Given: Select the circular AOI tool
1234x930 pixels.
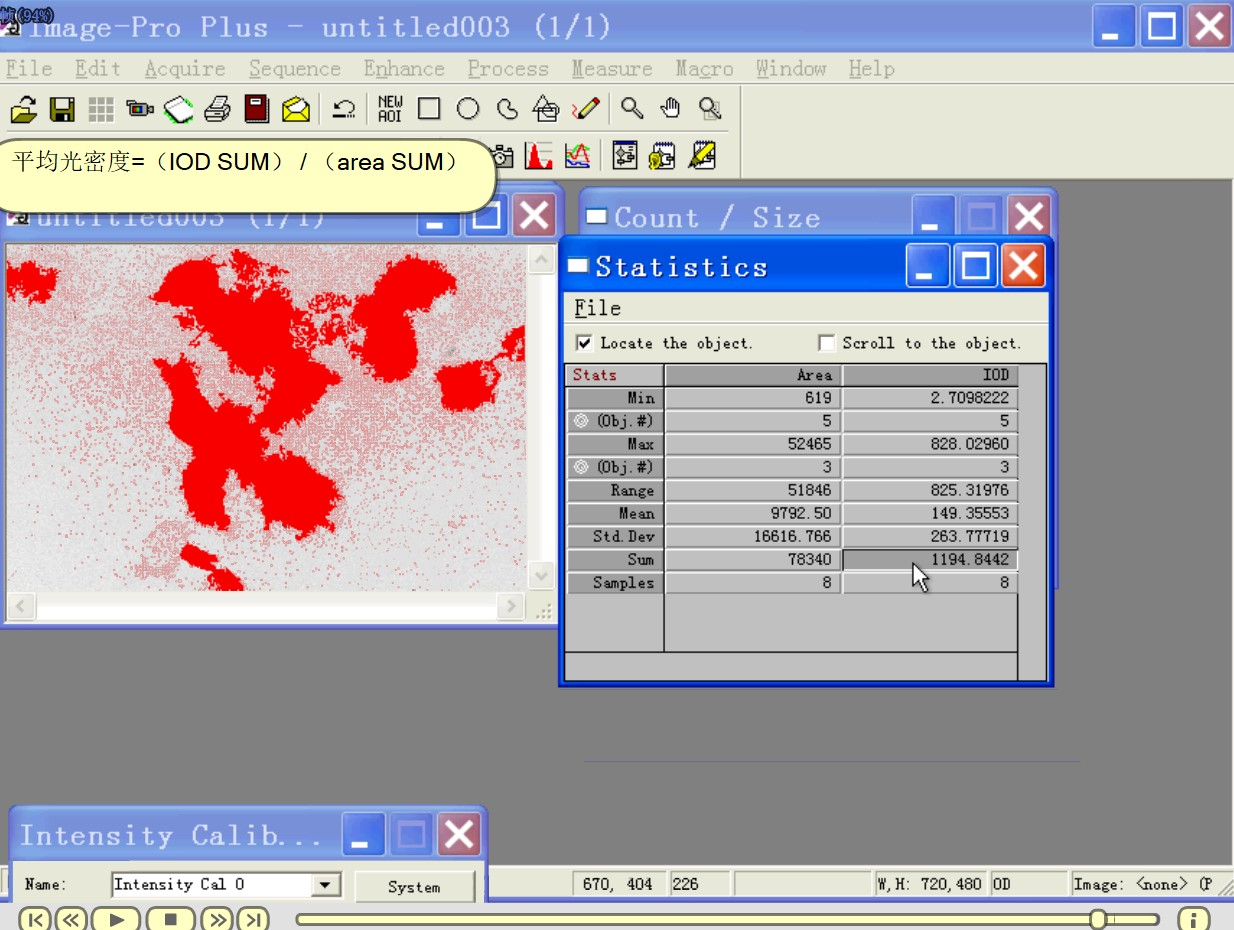Looking at the screenshot, I should pos(467,108).
